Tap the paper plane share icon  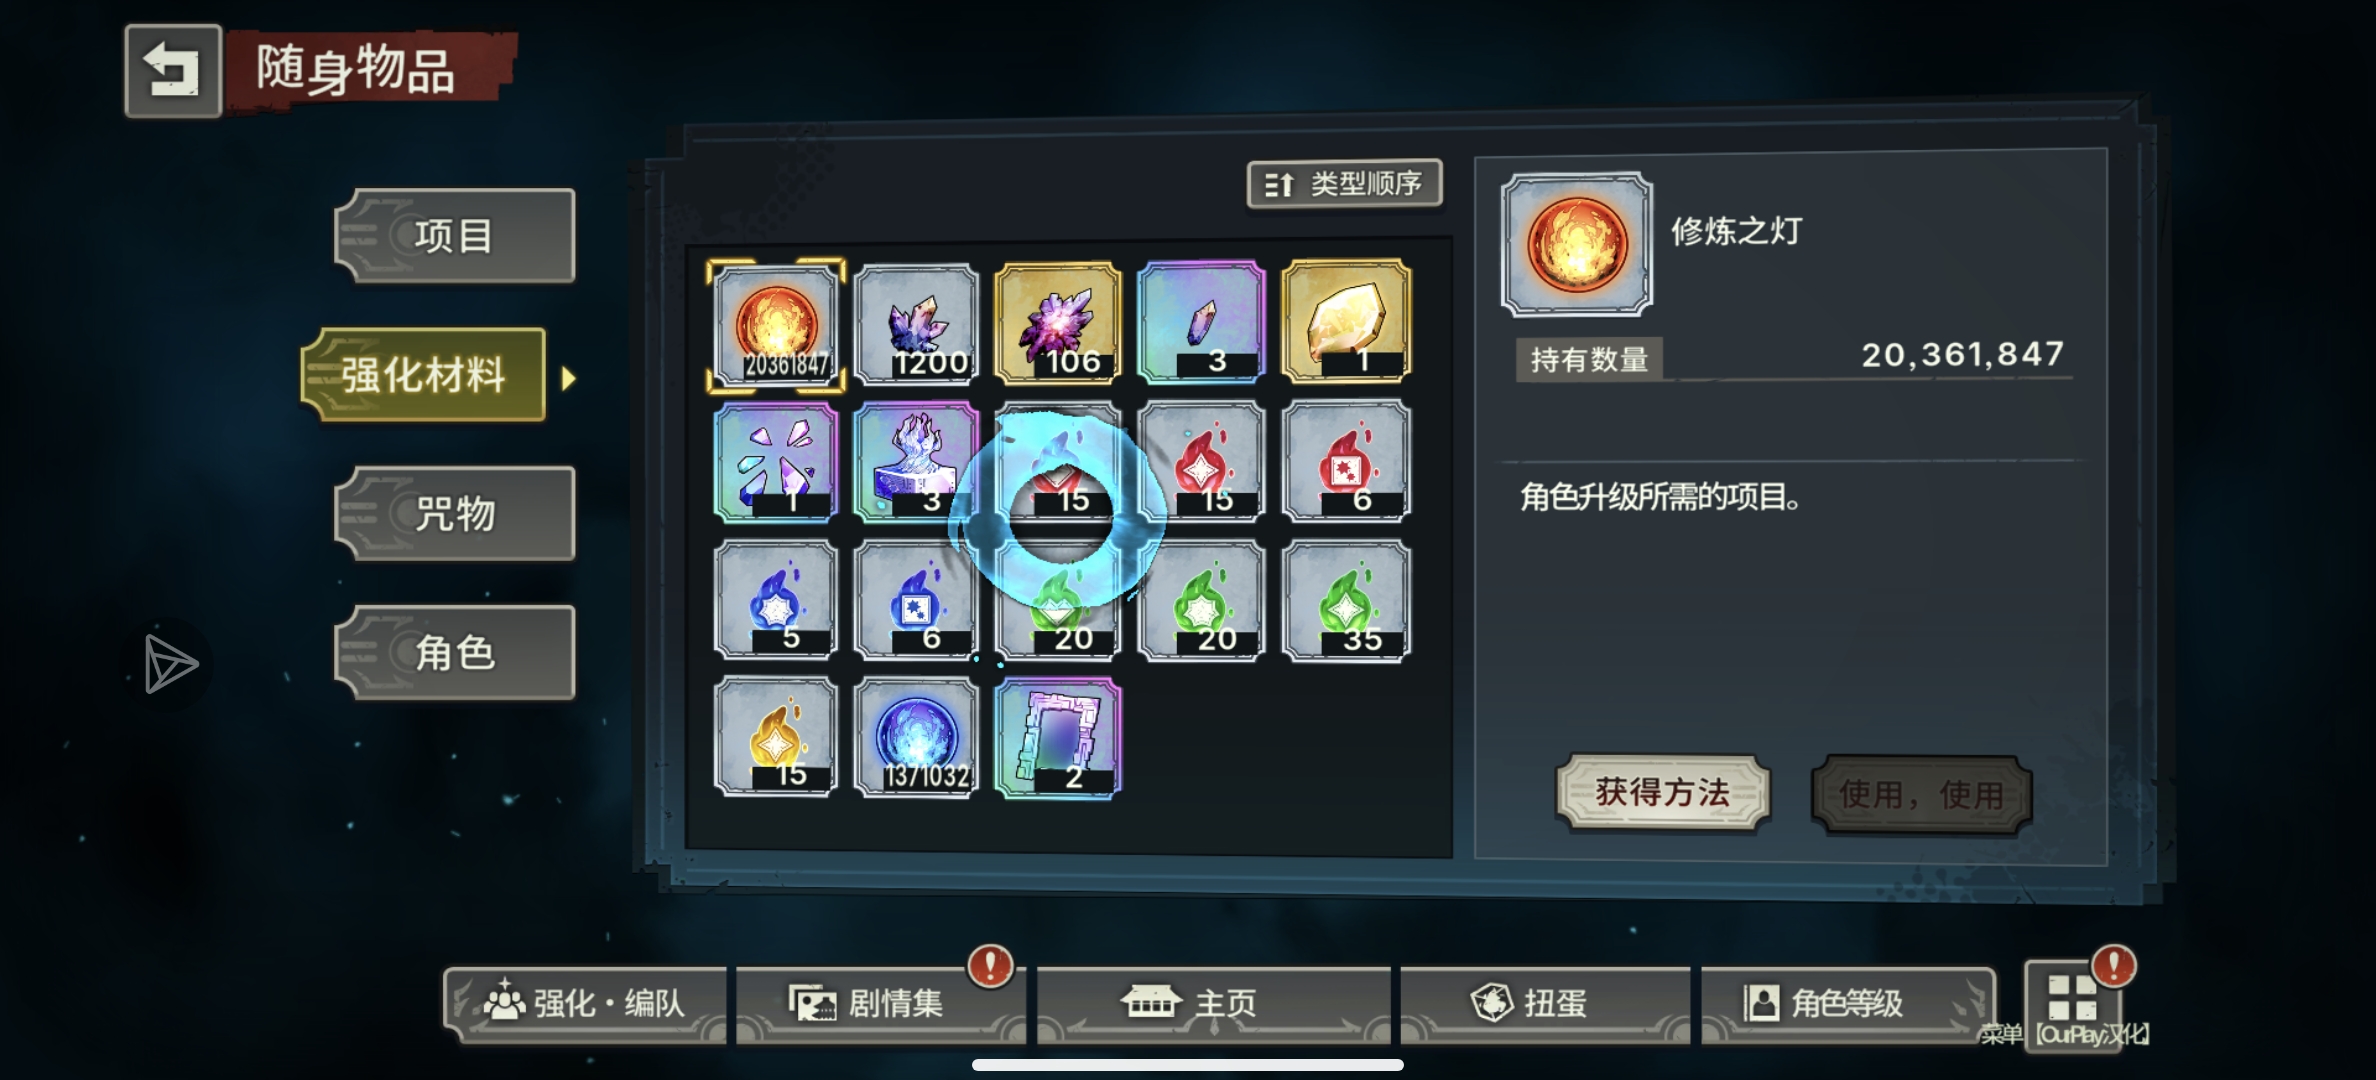[169, 663]
